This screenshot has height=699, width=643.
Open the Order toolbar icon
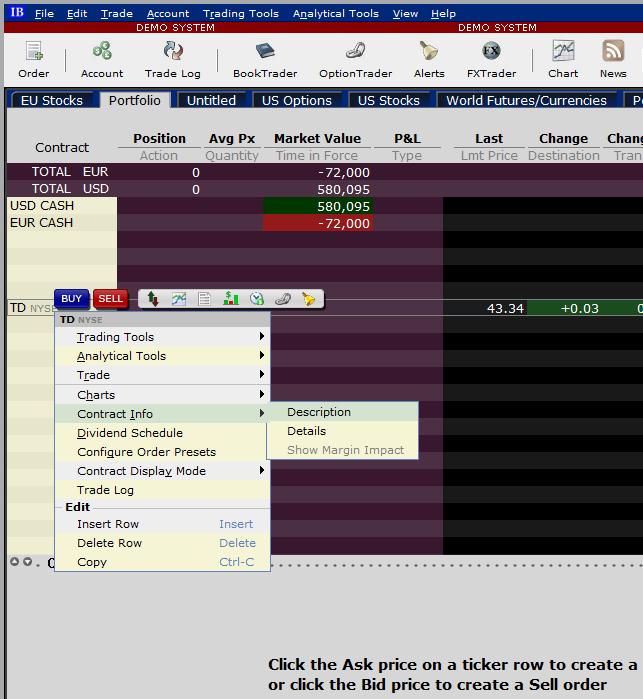34,59
